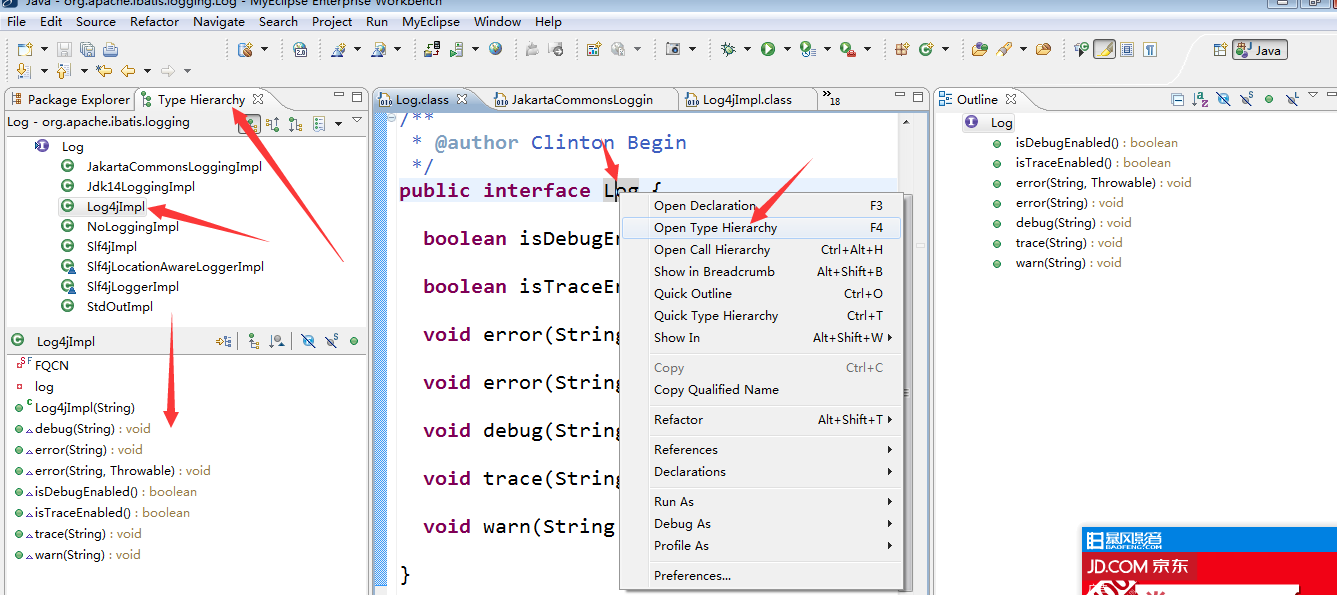The image size is (1337, 595).
Task: Choose Quick Outline in context menu
Action: [761, 294]
